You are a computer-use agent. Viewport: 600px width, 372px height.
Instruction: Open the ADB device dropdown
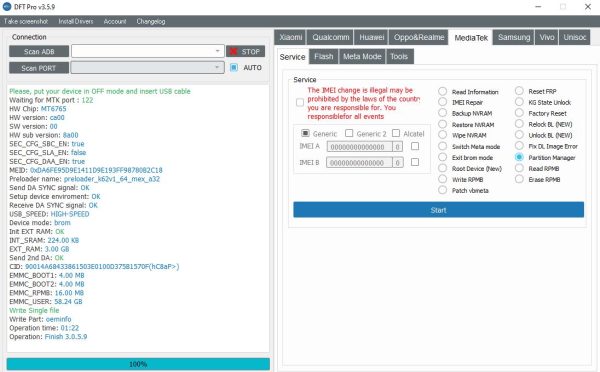click(148, 51)
